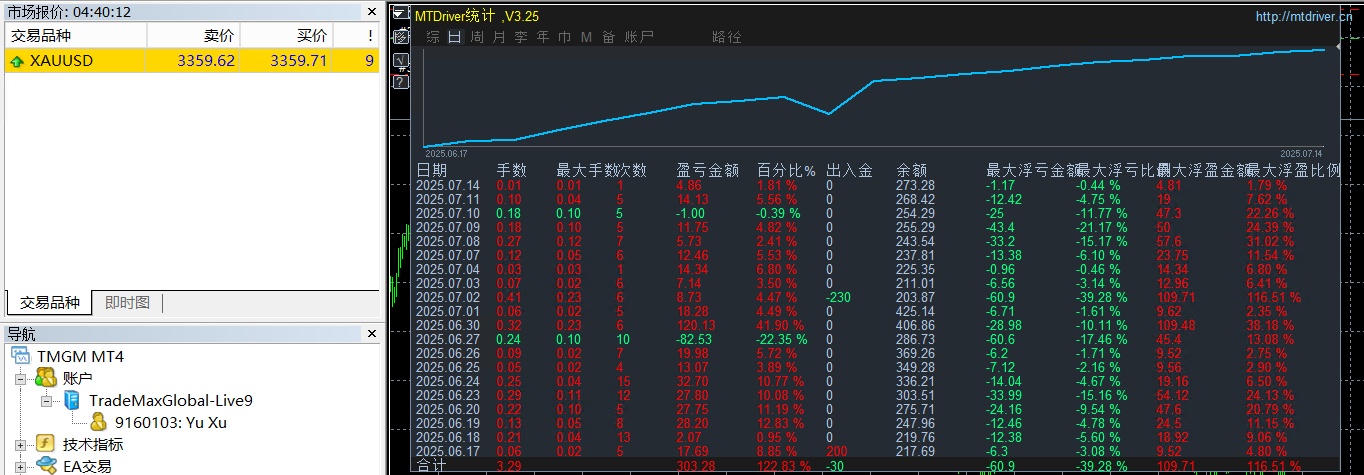Click the 账户 accounts group icon
Screen dimensions: 1364x475
[x=45, y=378]
